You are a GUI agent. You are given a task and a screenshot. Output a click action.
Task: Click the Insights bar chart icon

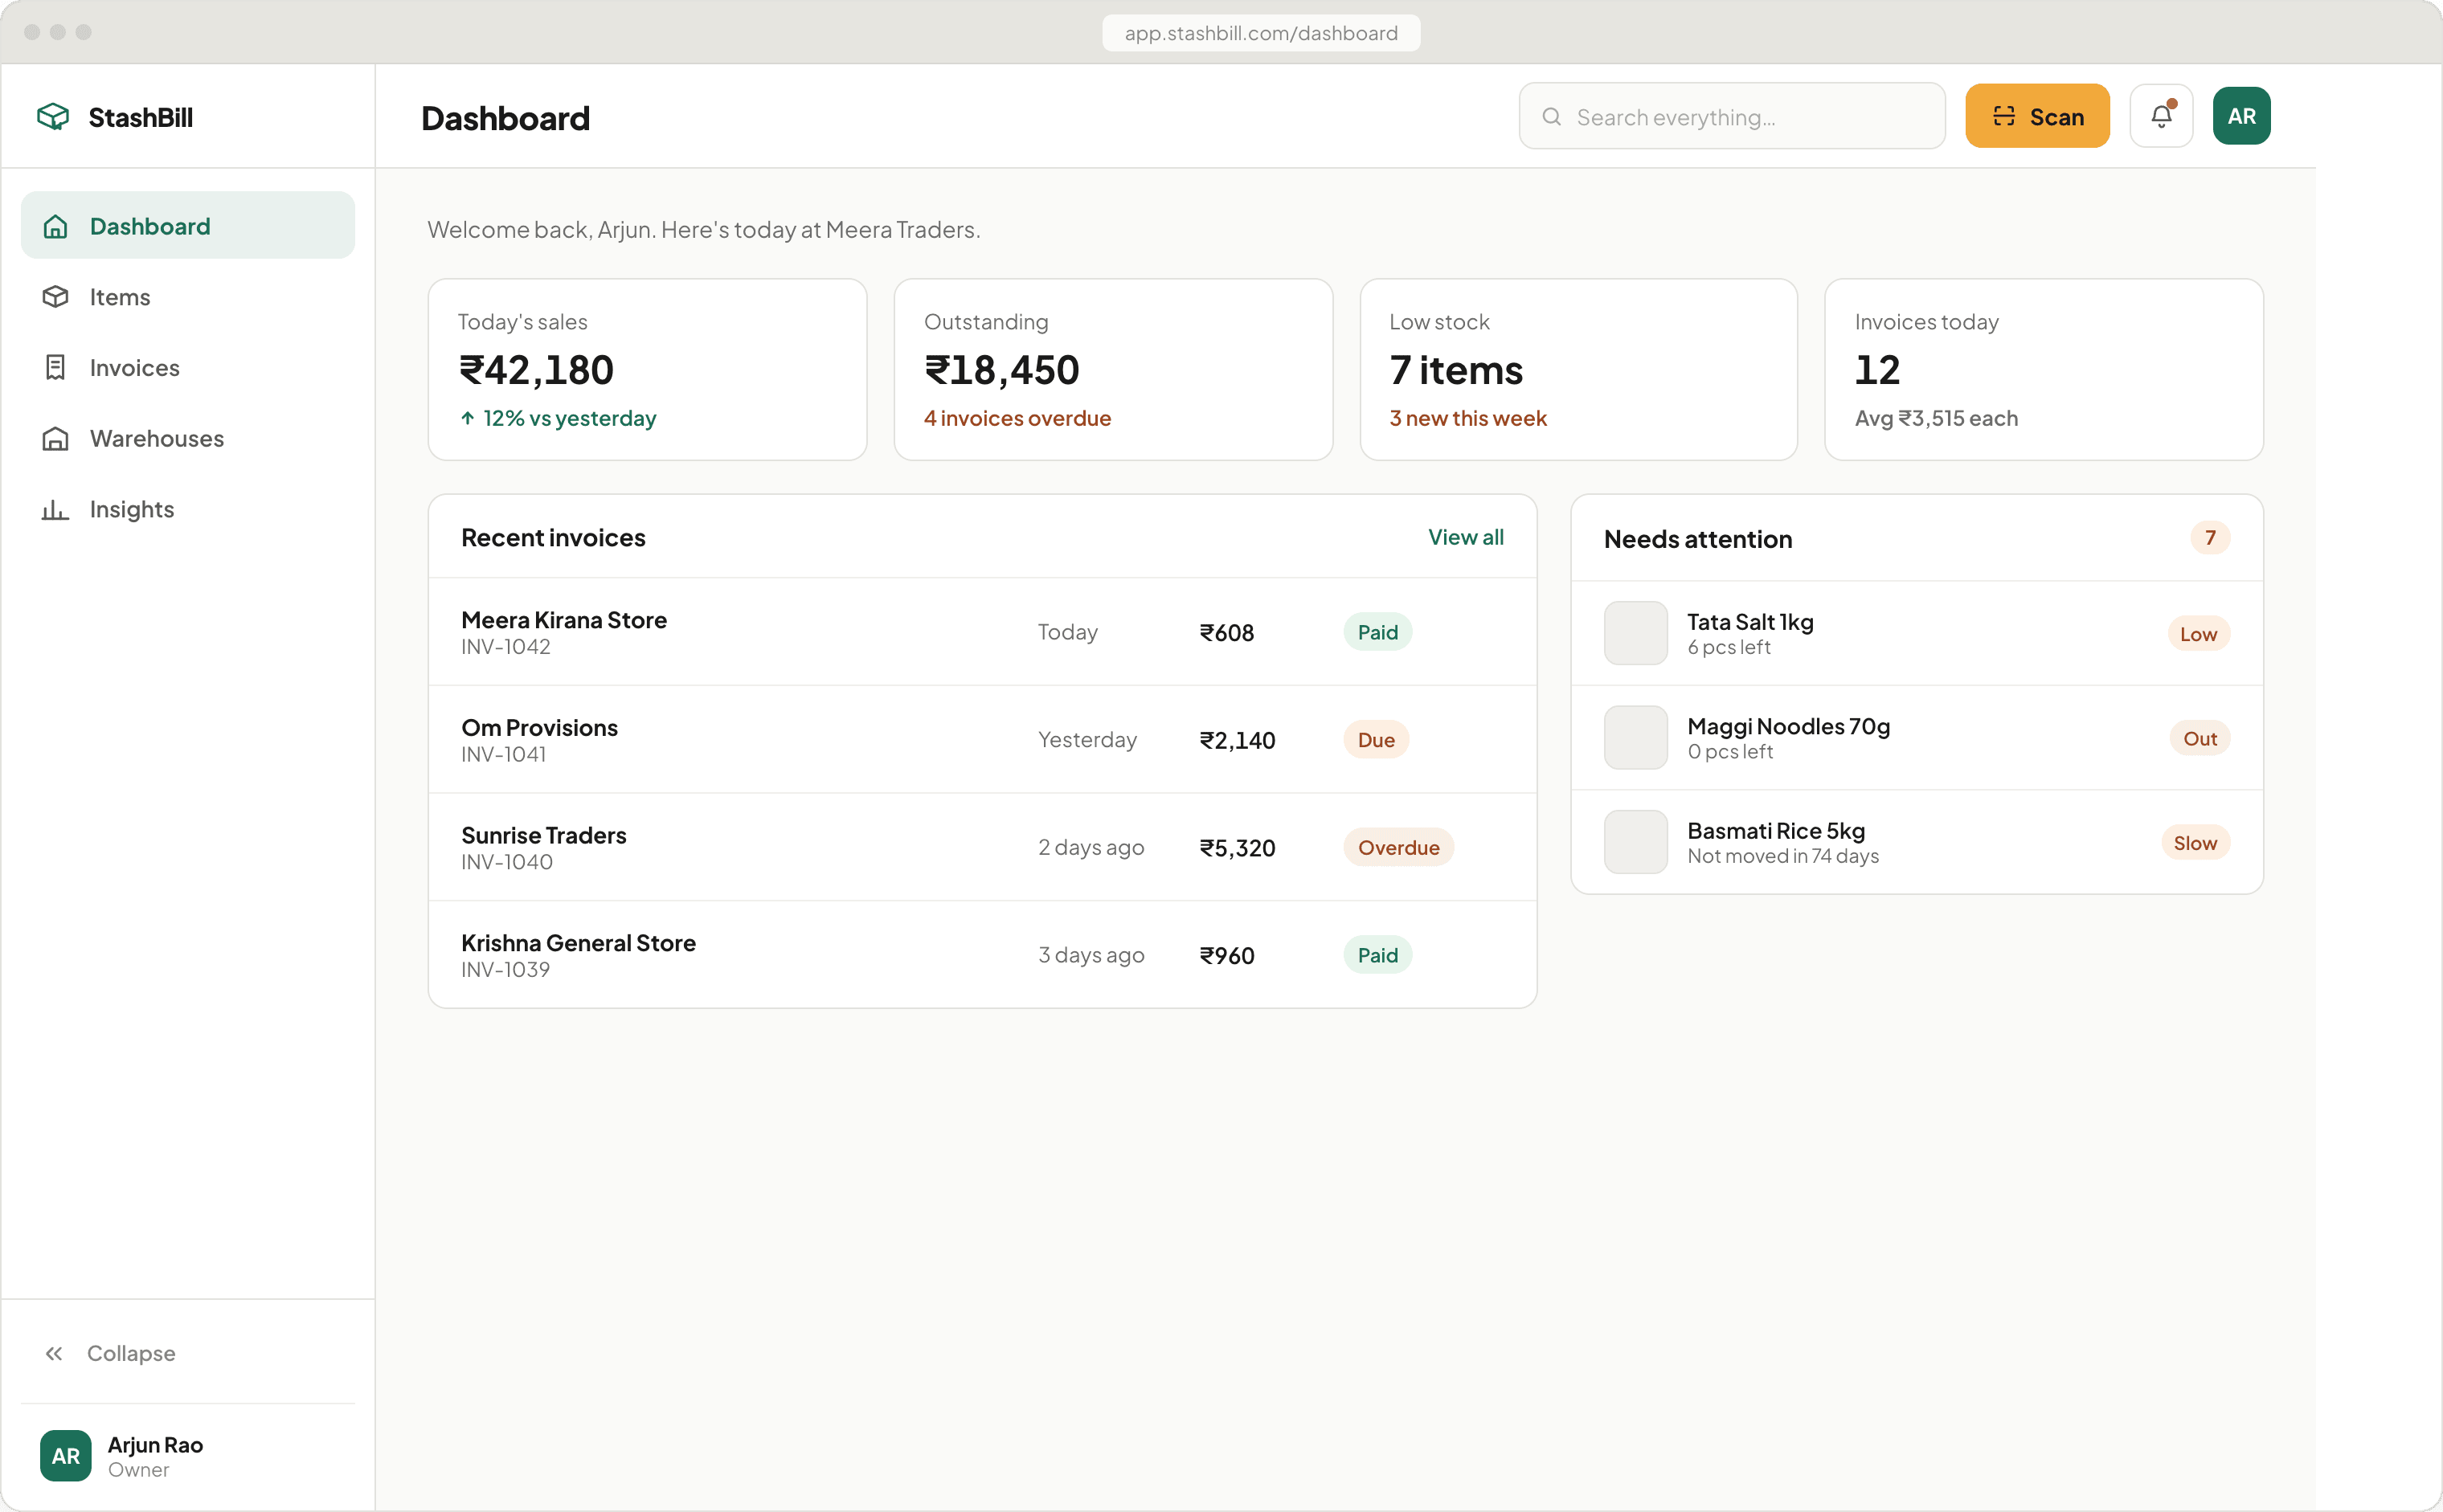point(55,510)
